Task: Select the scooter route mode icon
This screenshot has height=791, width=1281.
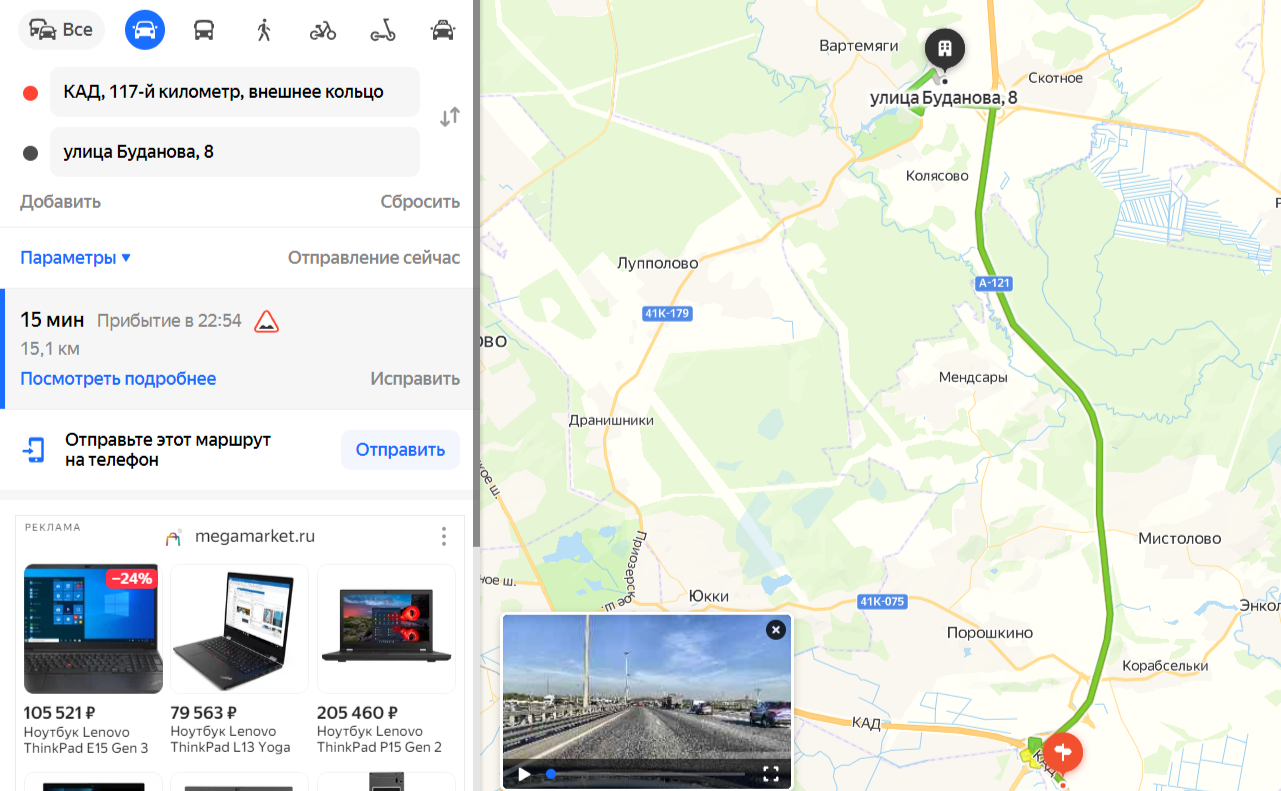Action: tap(383, 30)
